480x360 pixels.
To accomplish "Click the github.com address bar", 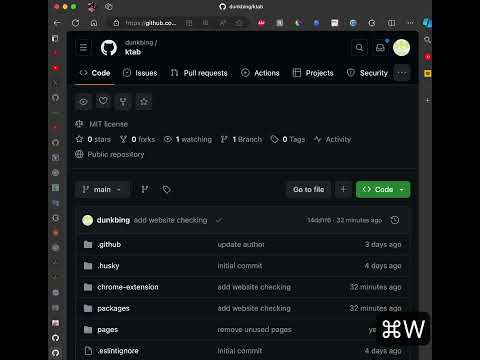I will tap(151, 23).
